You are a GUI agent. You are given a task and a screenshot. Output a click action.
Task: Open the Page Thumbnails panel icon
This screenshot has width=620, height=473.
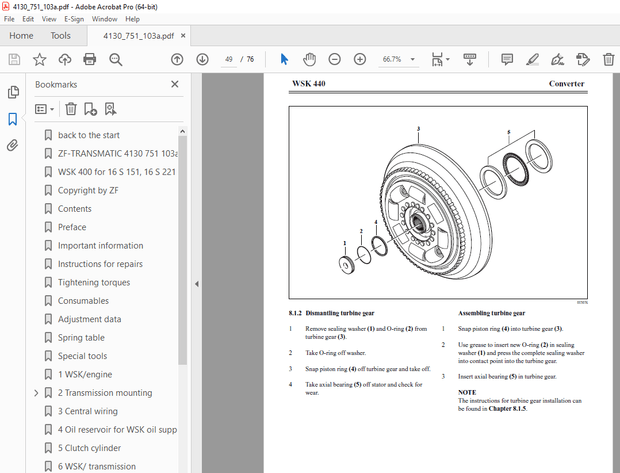click(13, 92)
